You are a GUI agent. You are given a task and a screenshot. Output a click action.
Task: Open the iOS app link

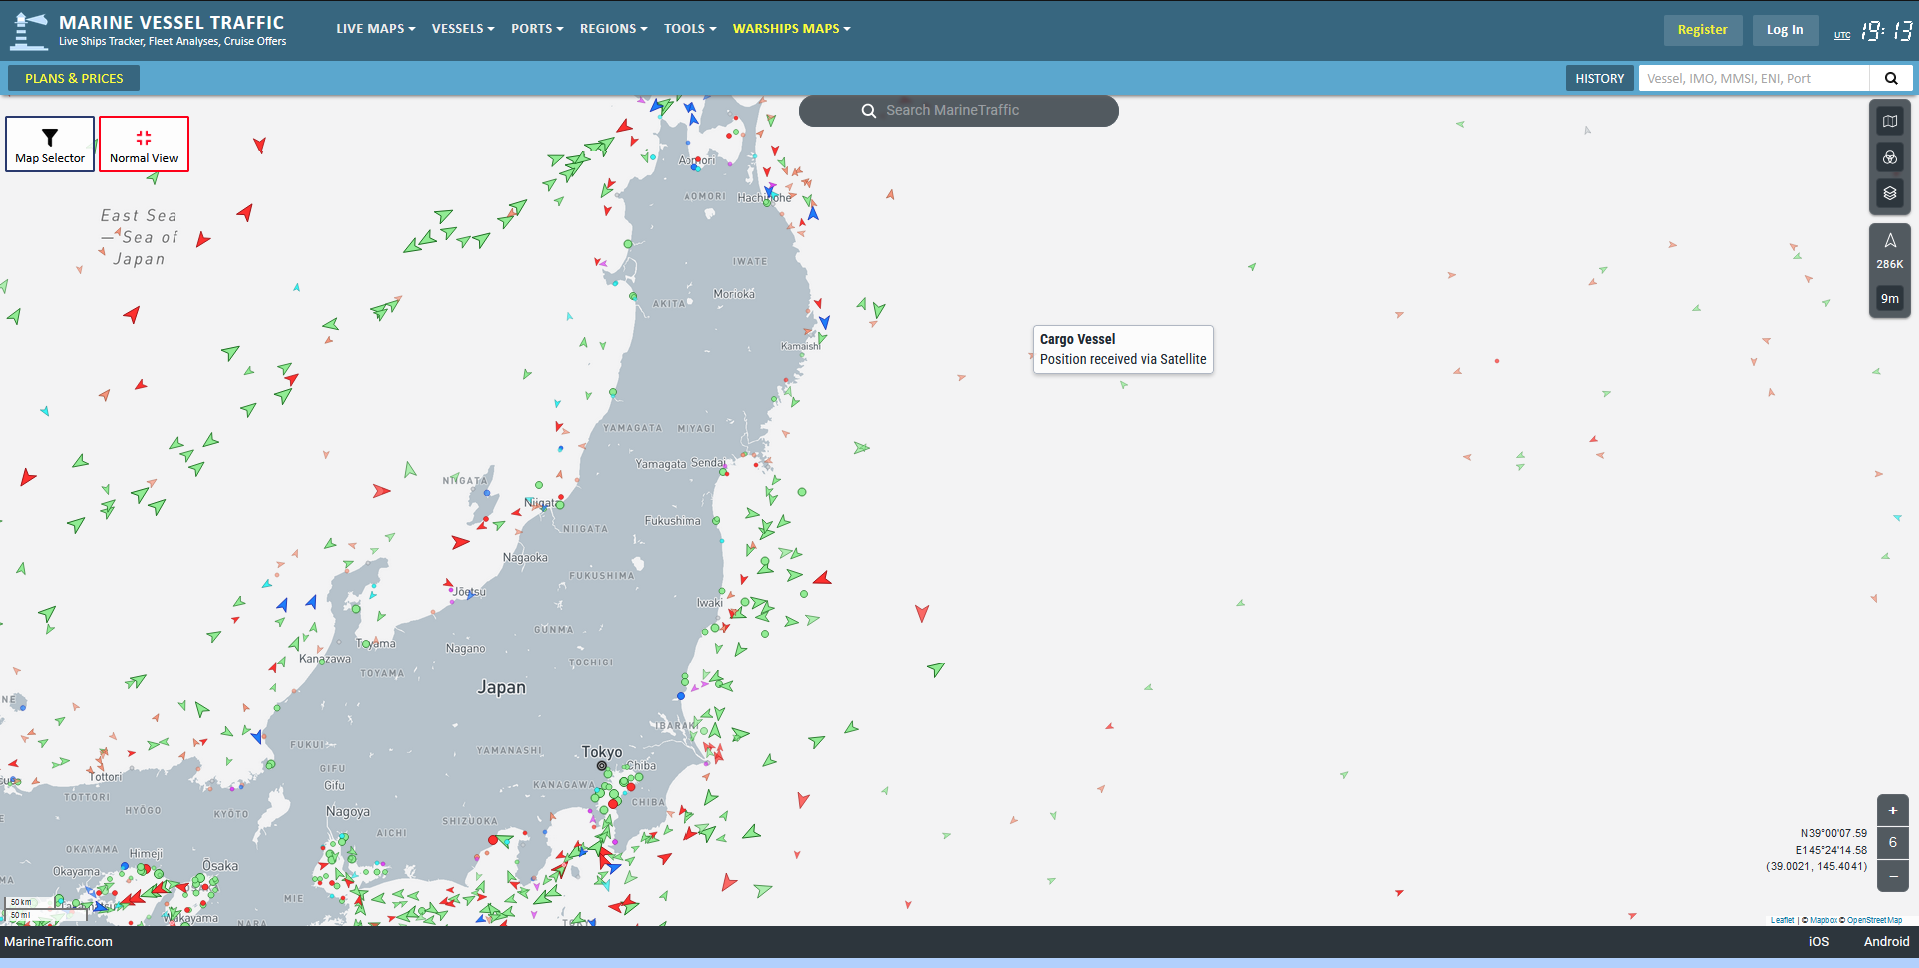pyautogui.click(x=1819, y=941)
